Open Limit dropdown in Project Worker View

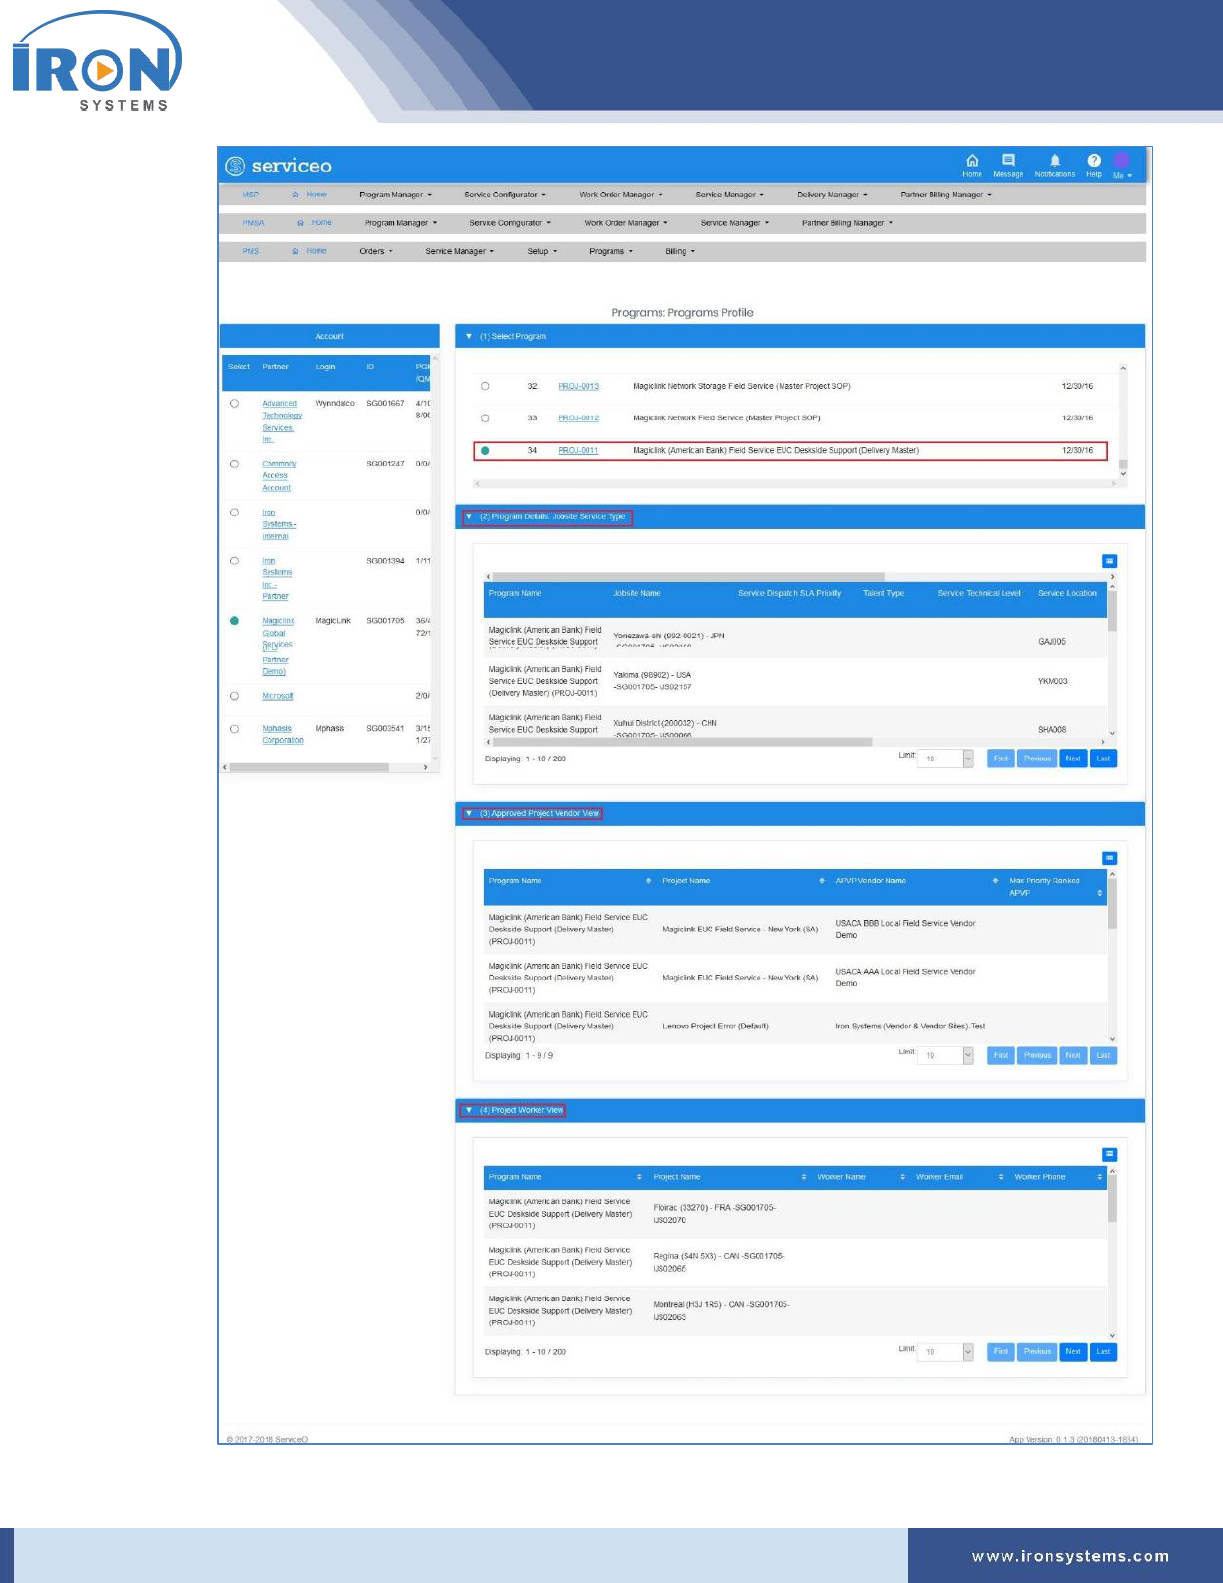coord(946,1352)
